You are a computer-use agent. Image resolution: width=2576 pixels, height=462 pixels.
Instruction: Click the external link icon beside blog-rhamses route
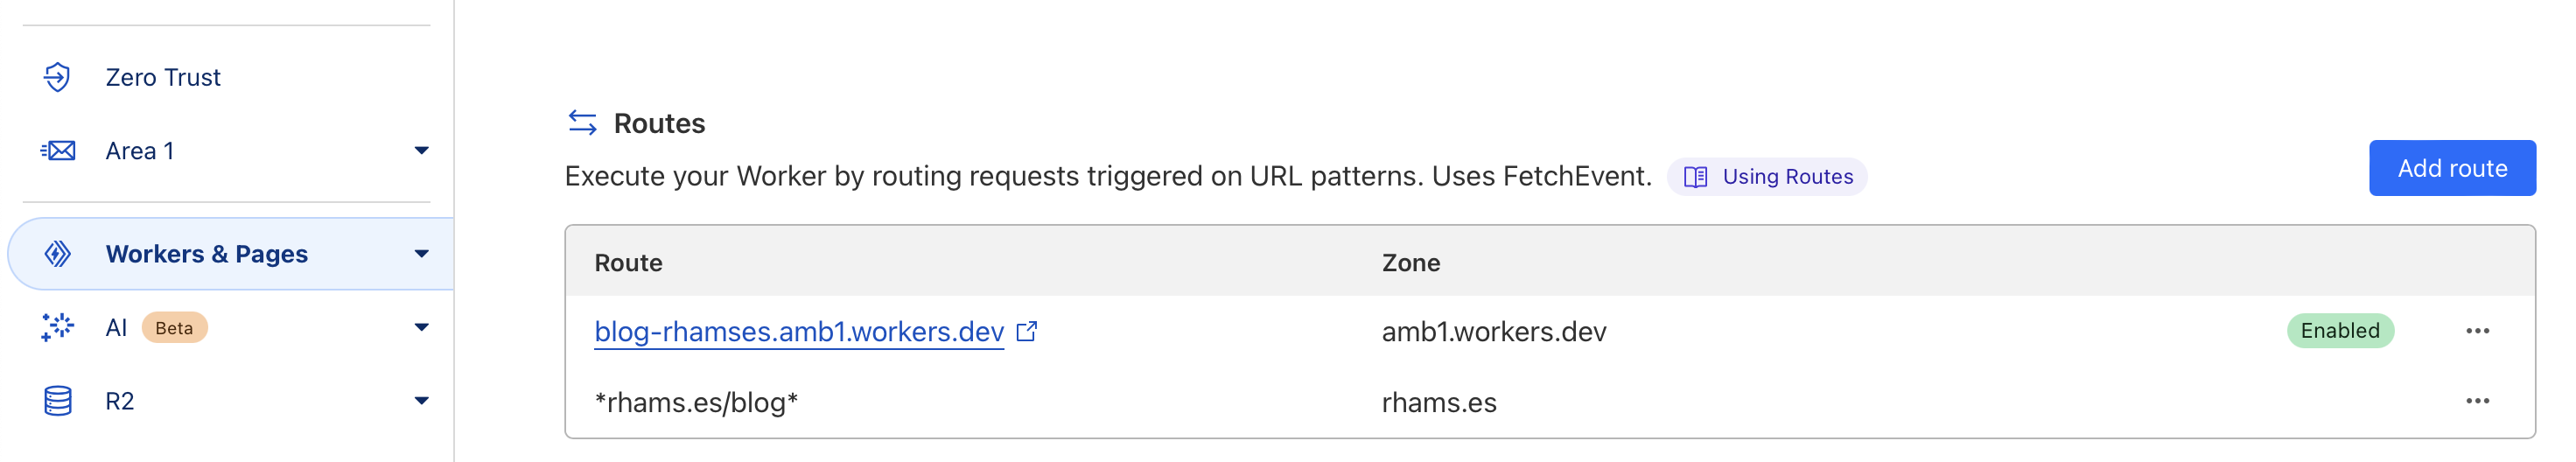1027,331
